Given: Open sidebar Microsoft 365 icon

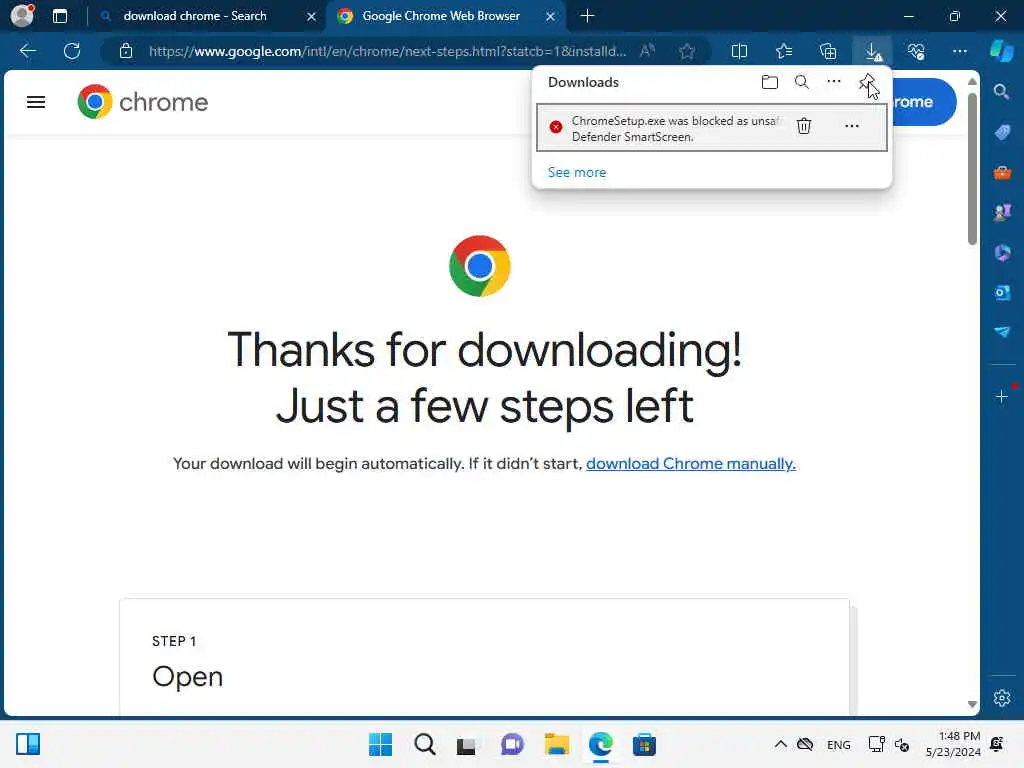Looking at the screenshot, I should (x=1002, y=252).
